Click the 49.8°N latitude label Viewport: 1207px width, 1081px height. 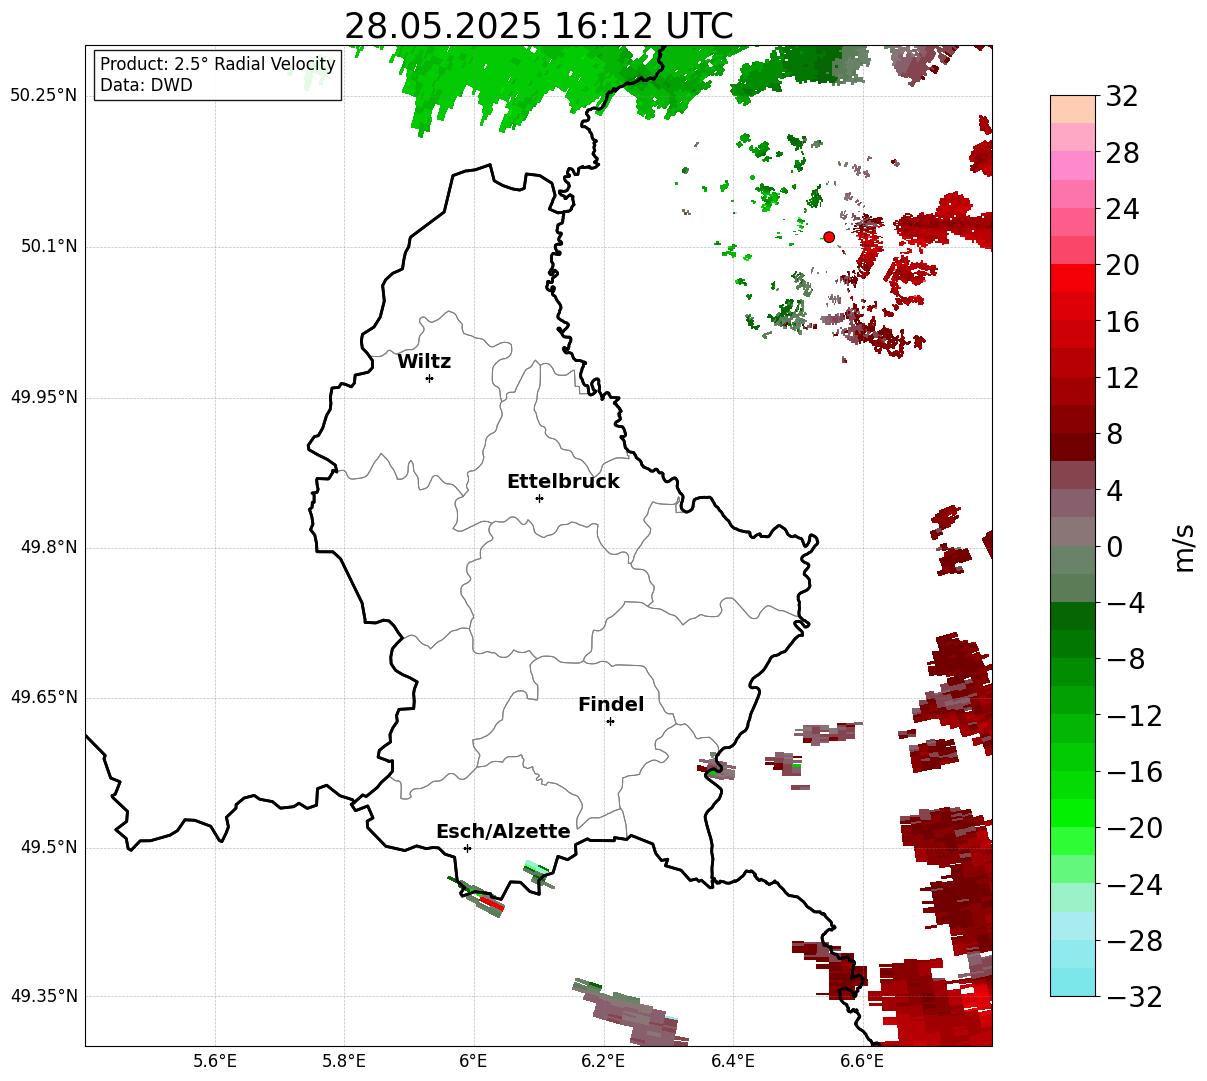pos(48,547)
